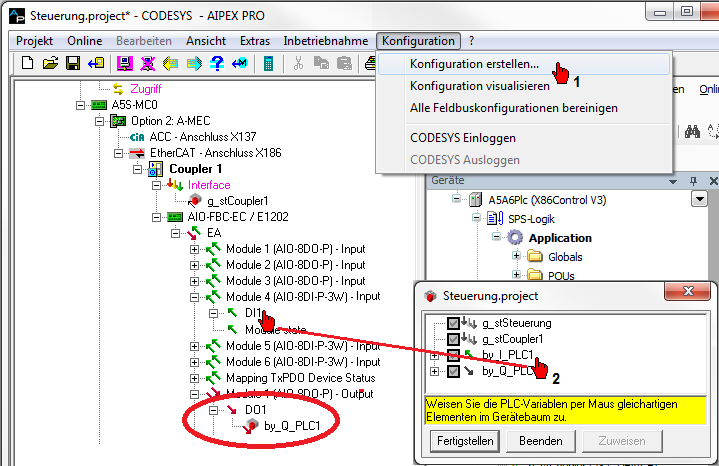Click the New project document icon

pos(28,63)
